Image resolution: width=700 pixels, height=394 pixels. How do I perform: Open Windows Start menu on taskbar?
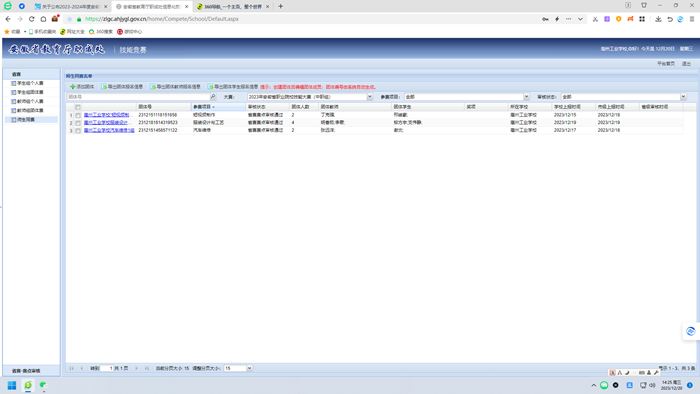[x=12, y=385]
